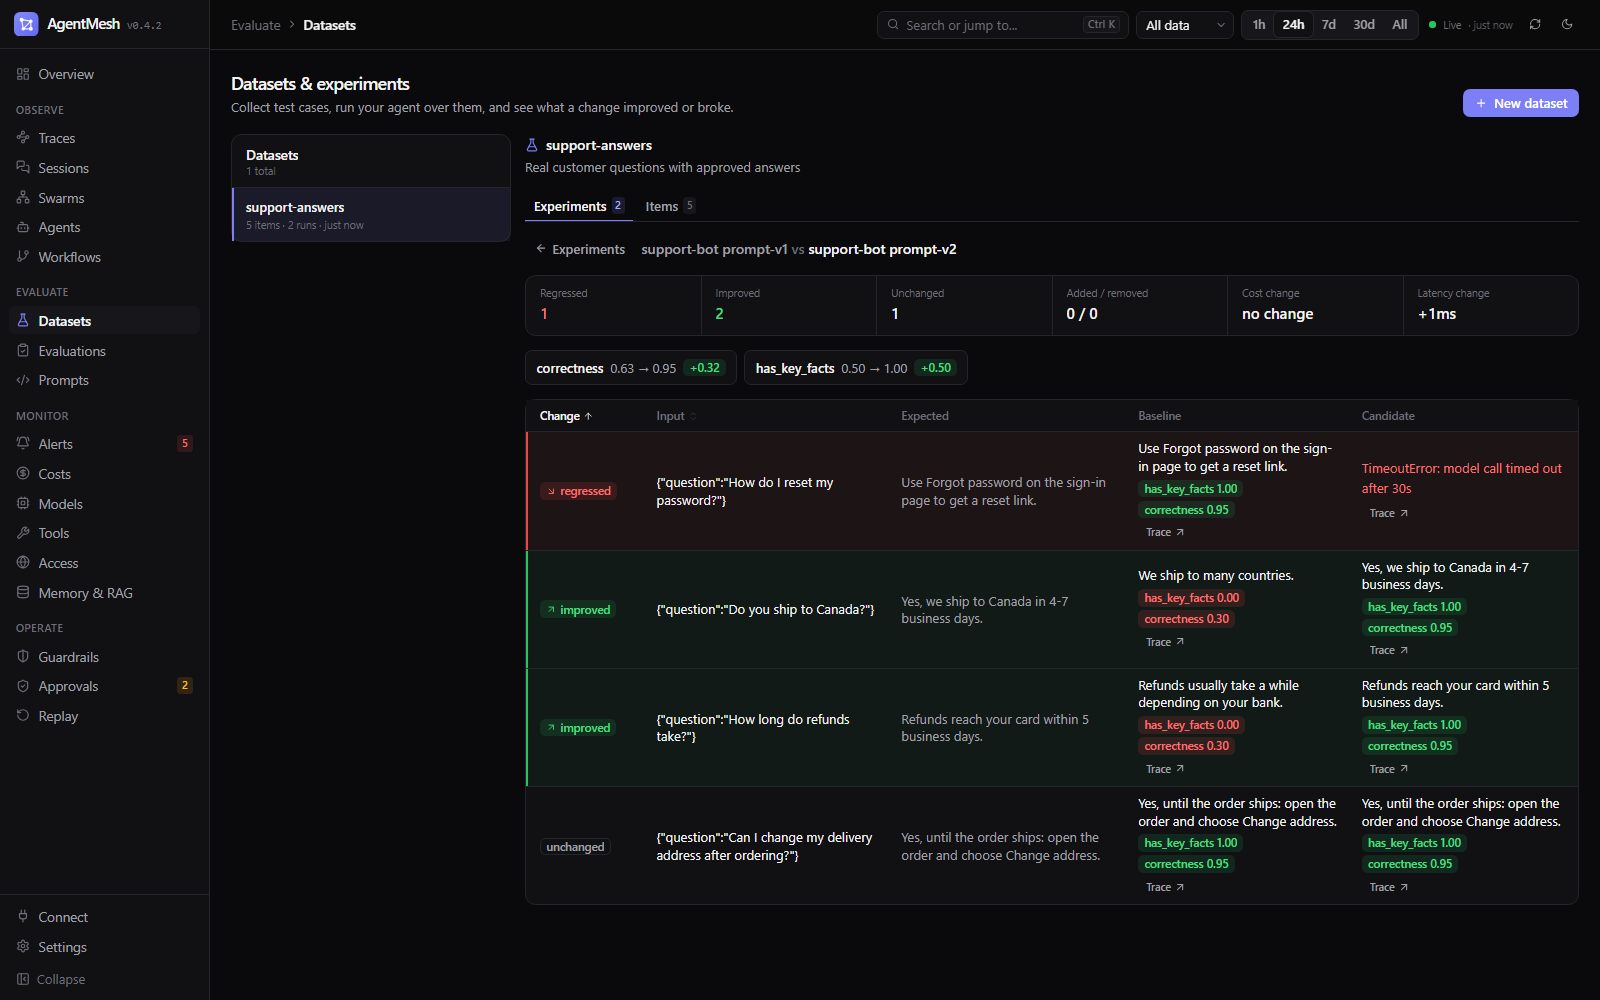
Task: Open the Tools page
Action: [104, 533]
